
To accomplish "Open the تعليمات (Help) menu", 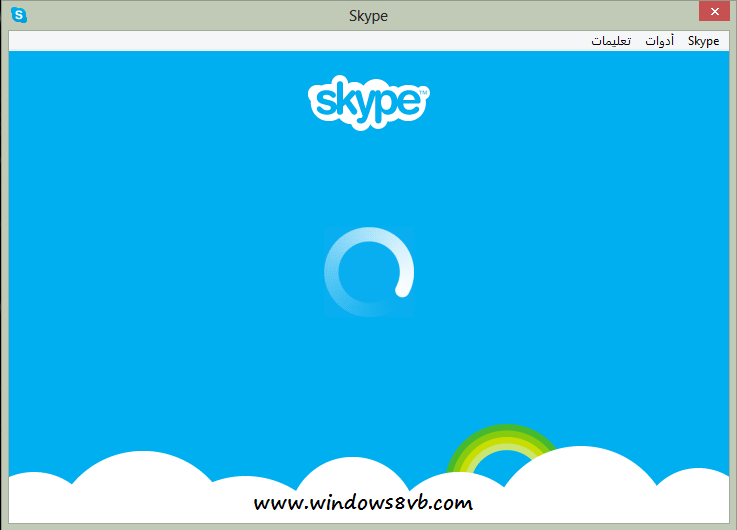I will (x=611, y=41).
